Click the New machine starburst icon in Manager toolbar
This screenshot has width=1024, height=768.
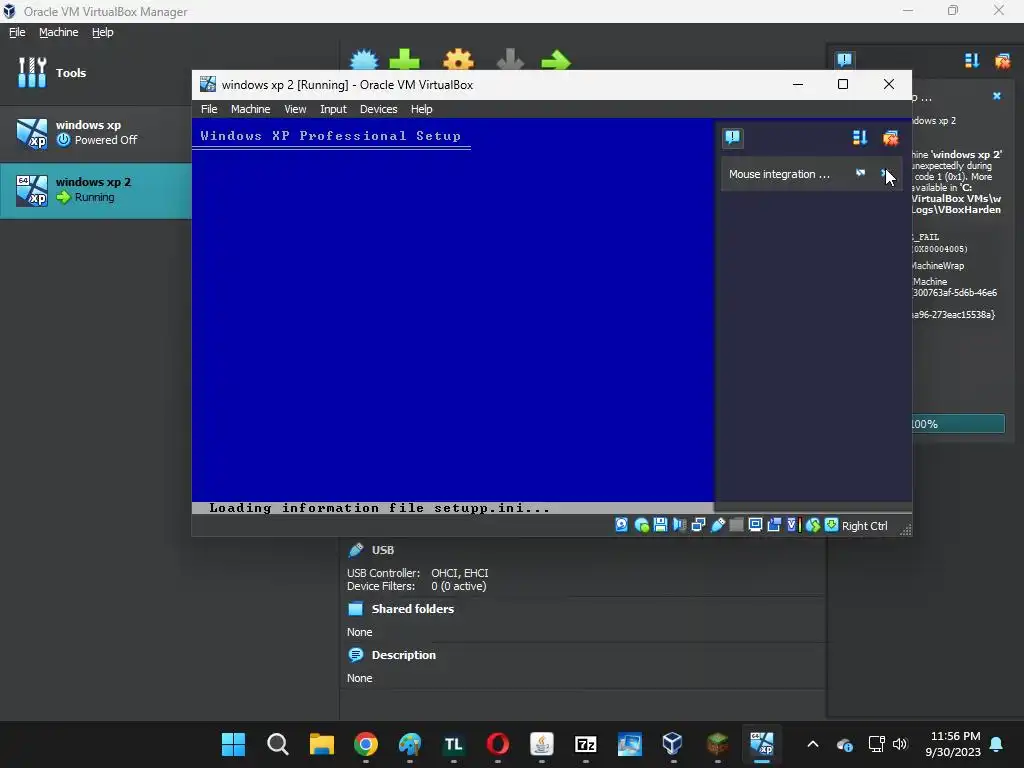(x=364, y=60)
